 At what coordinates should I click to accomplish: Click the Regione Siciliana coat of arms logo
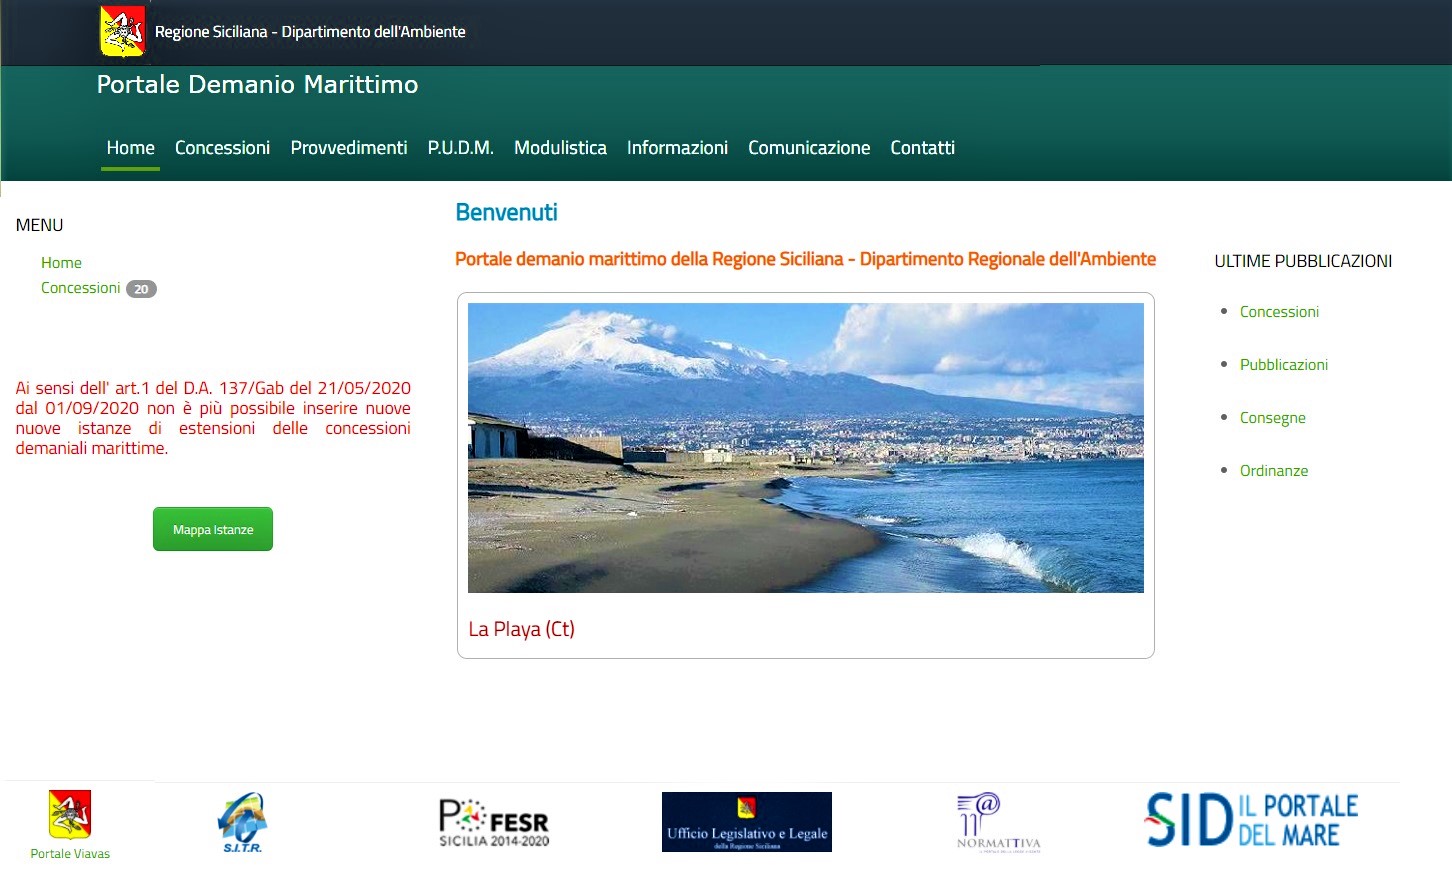click(x=121, y=30)
